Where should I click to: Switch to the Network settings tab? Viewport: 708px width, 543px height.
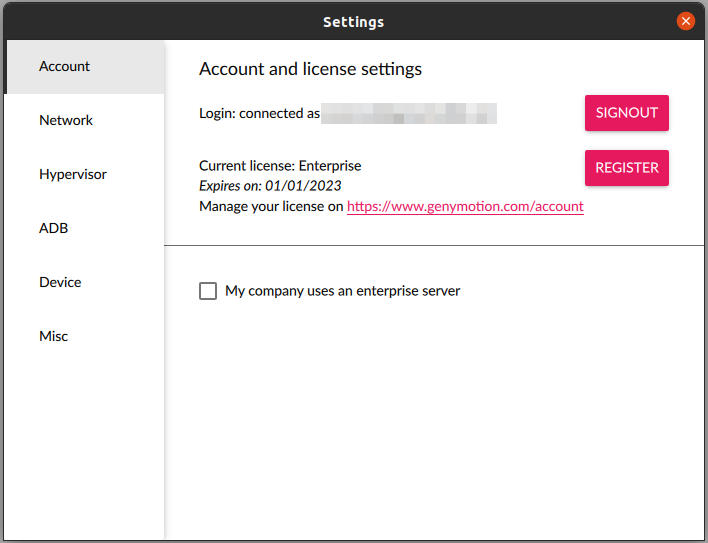(66, 121)
